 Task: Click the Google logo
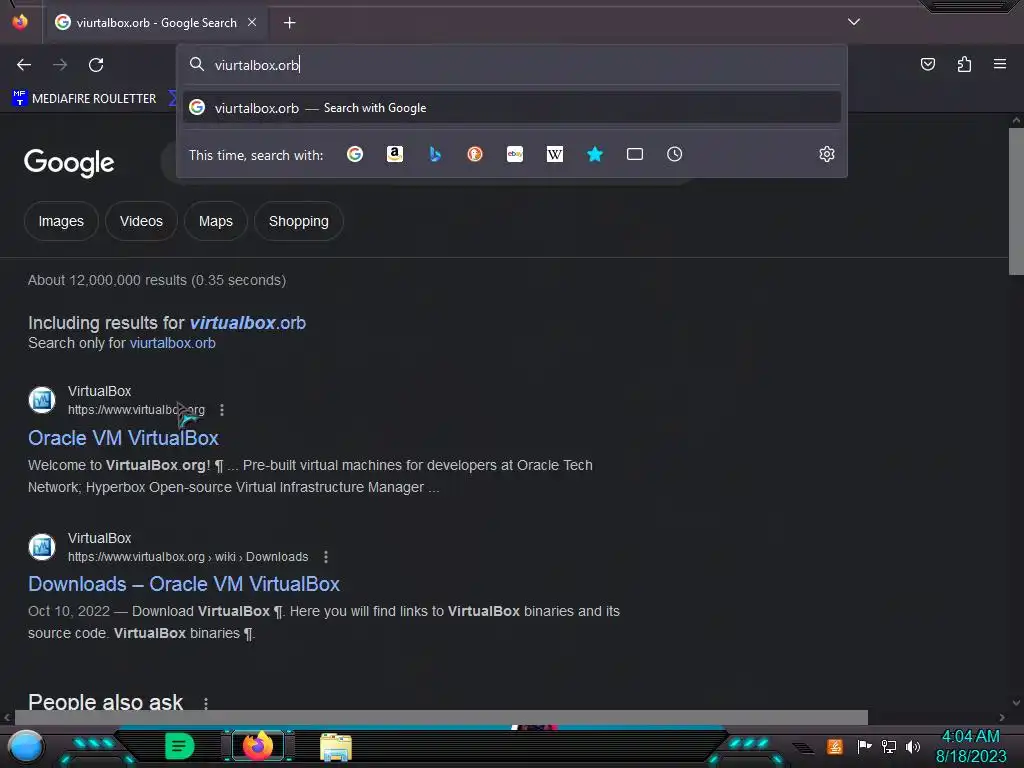point(69,163)
